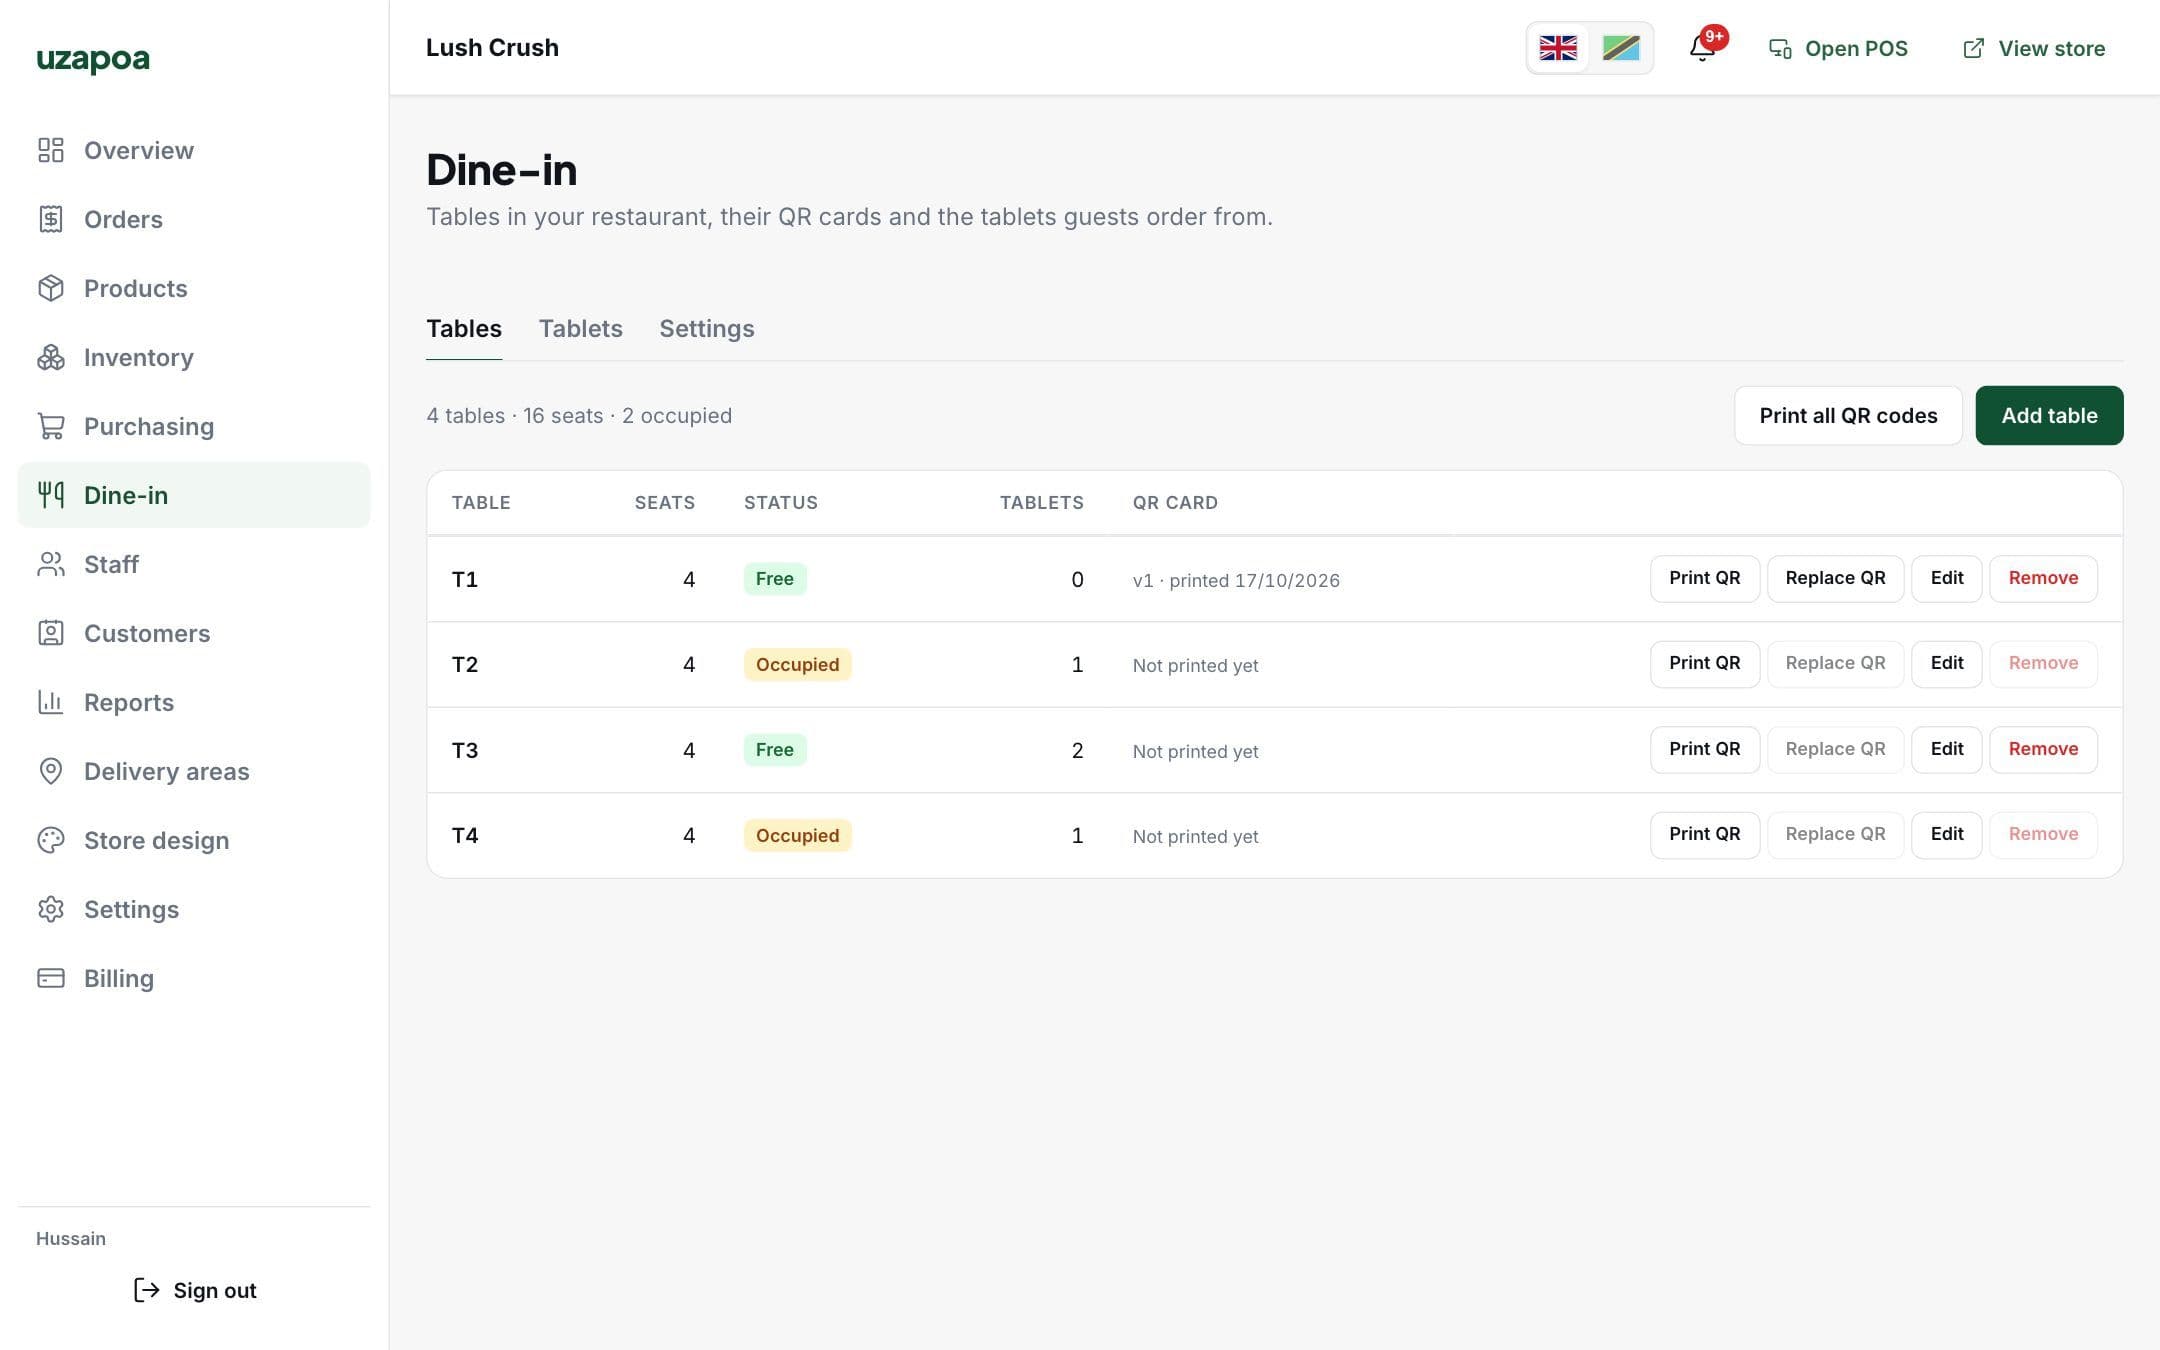Click the Inventory cubes icon

point(51,357)
